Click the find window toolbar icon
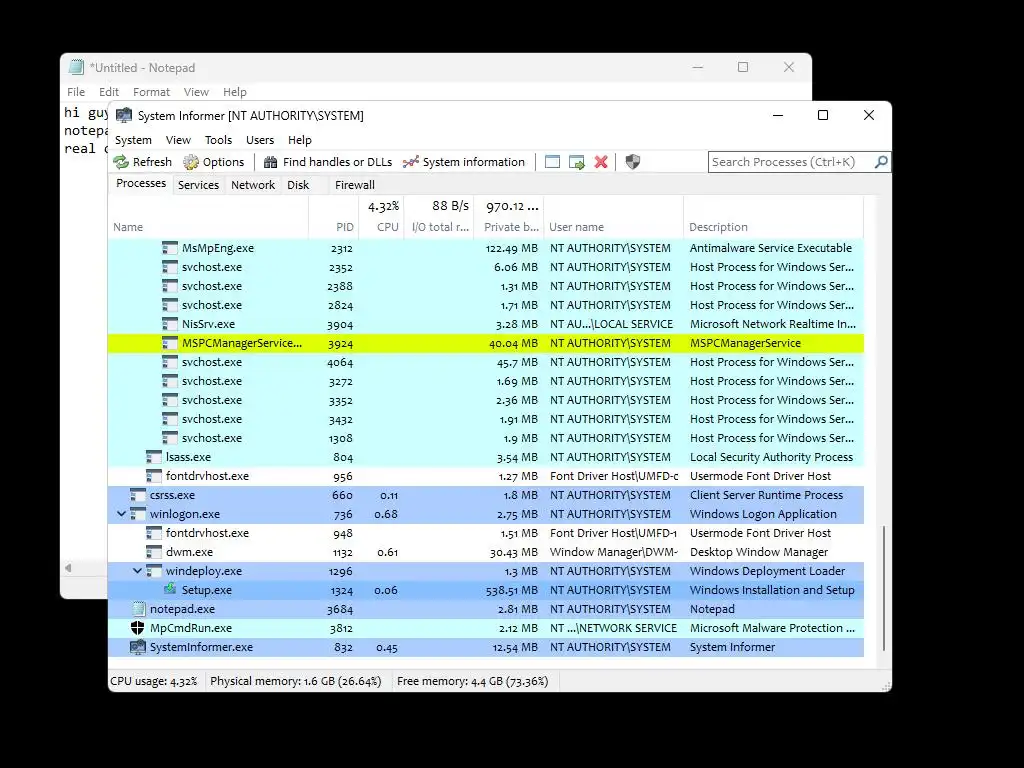 pos(552,162)
